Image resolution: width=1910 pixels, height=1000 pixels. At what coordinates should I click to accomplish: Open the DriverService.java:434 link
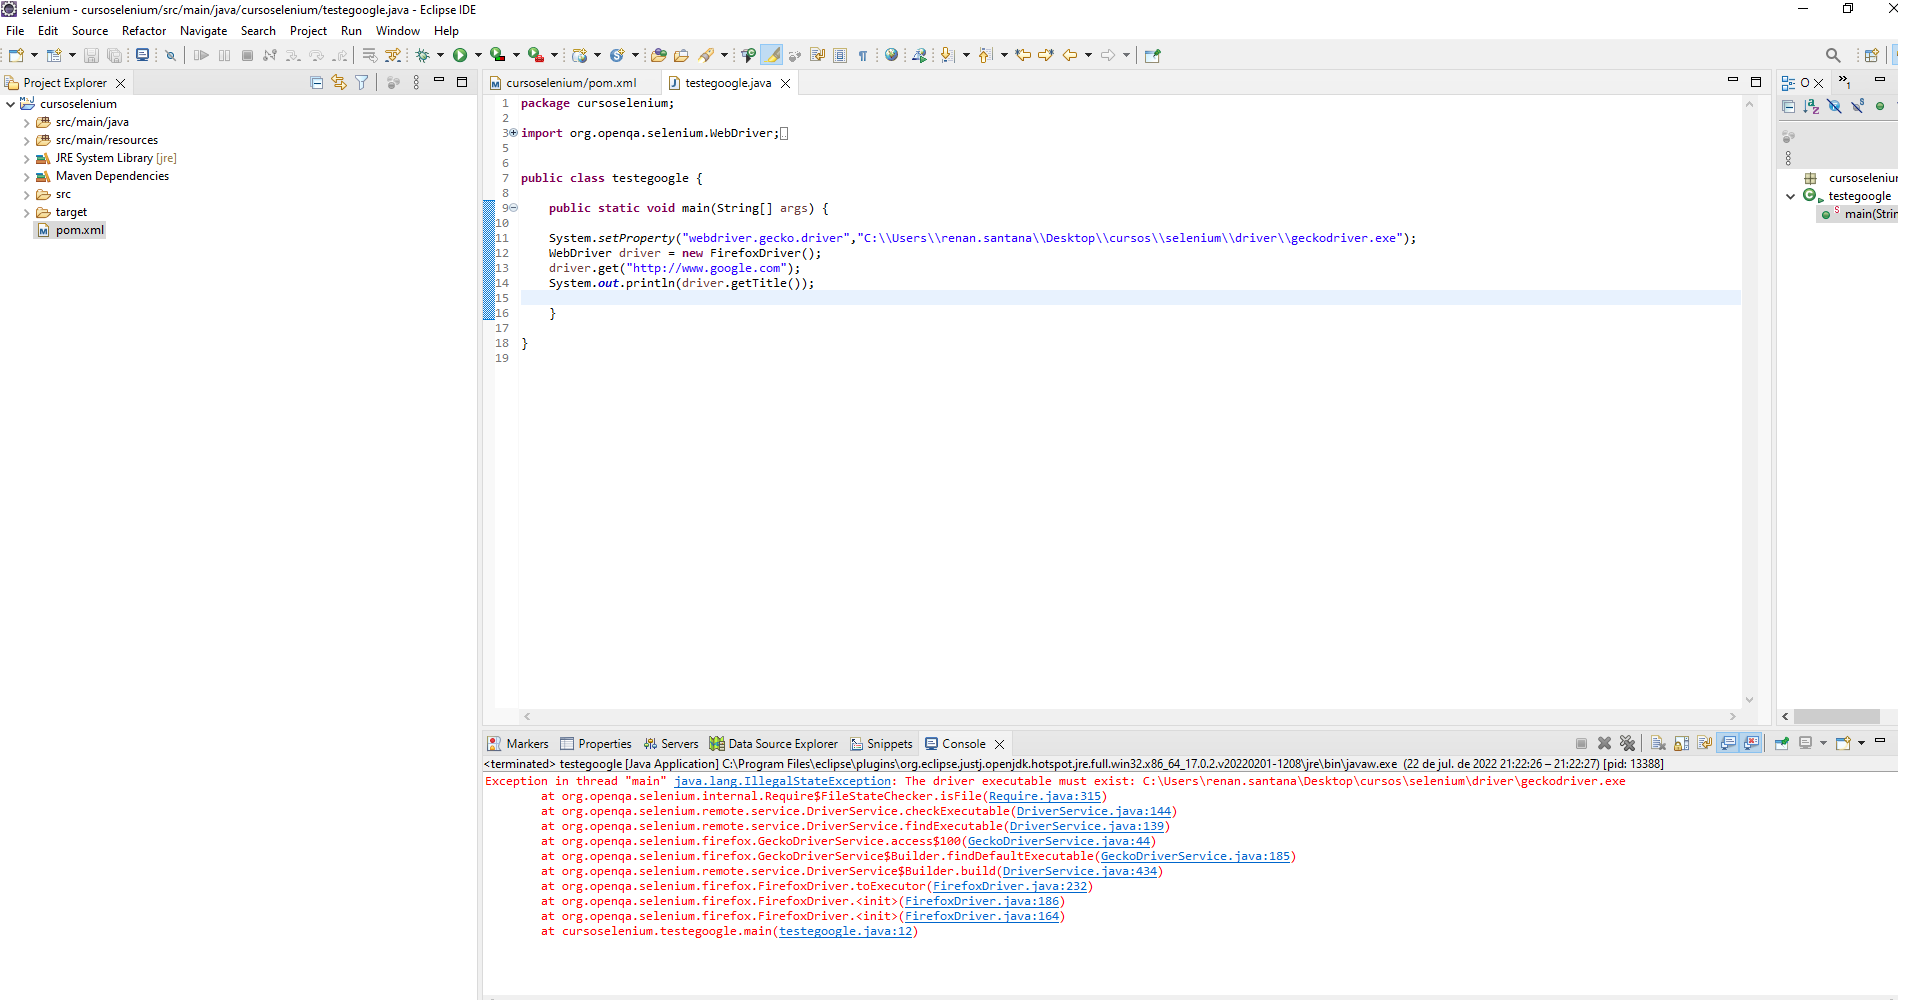(1080, 871)
